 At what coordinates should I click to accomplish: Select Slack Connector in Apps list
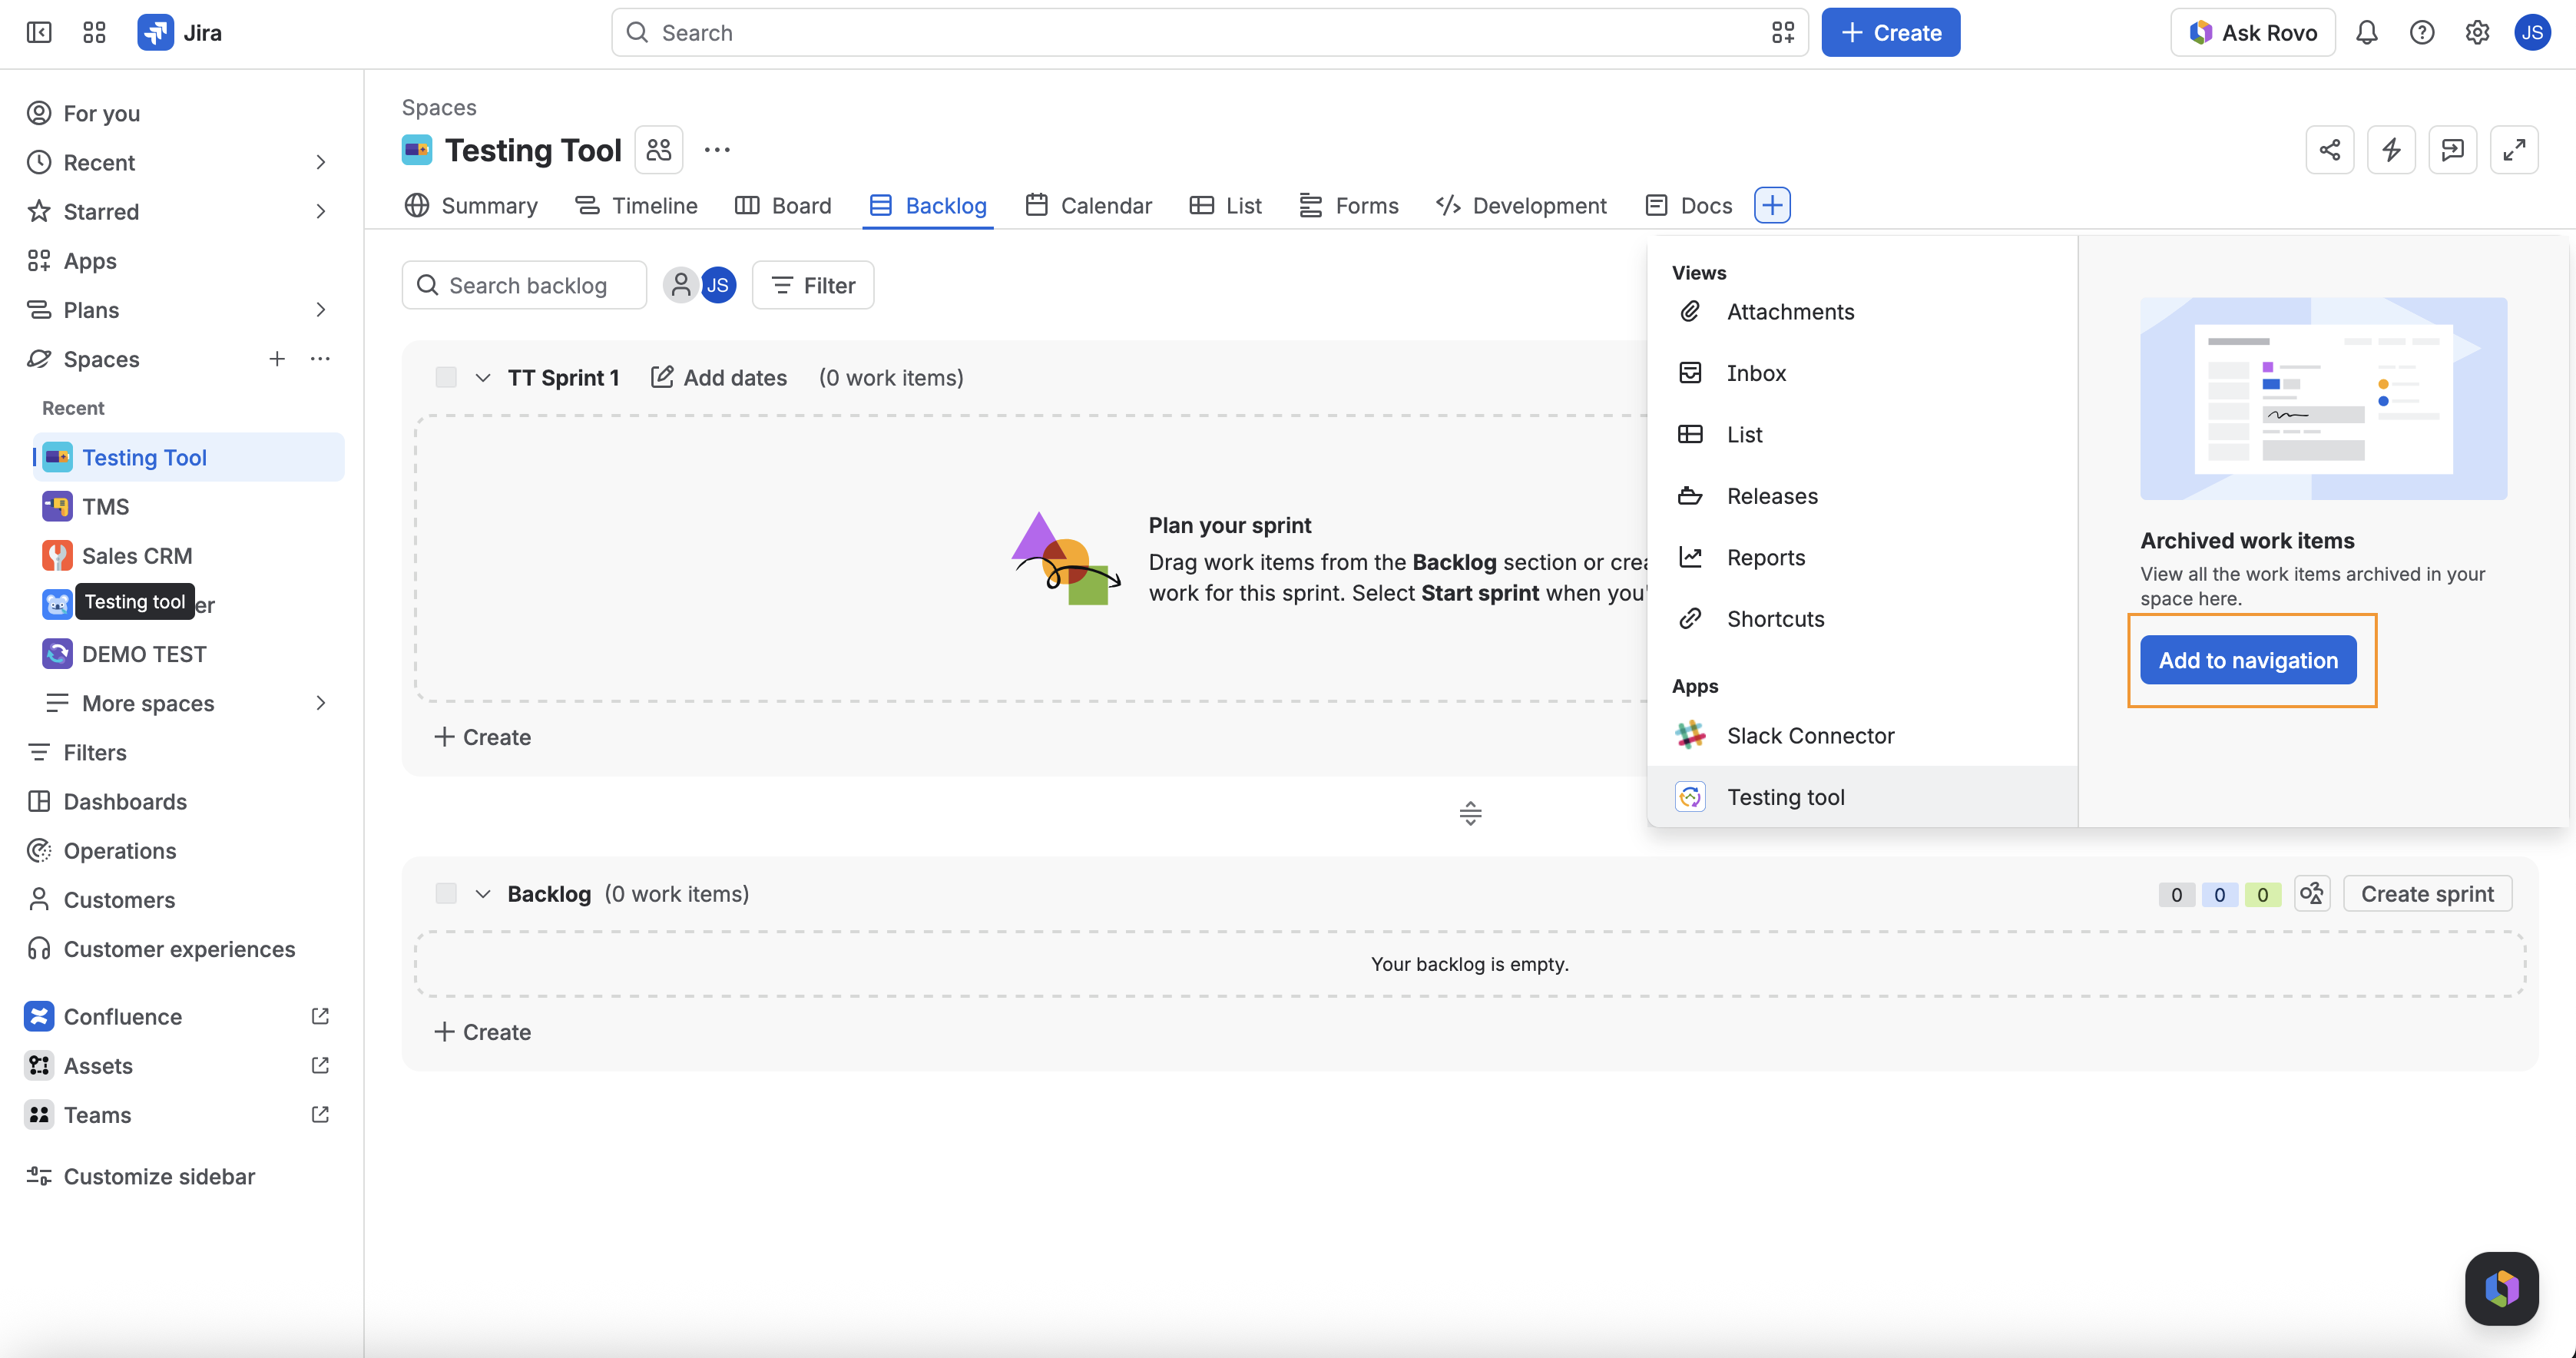(x=1861, y=735)
